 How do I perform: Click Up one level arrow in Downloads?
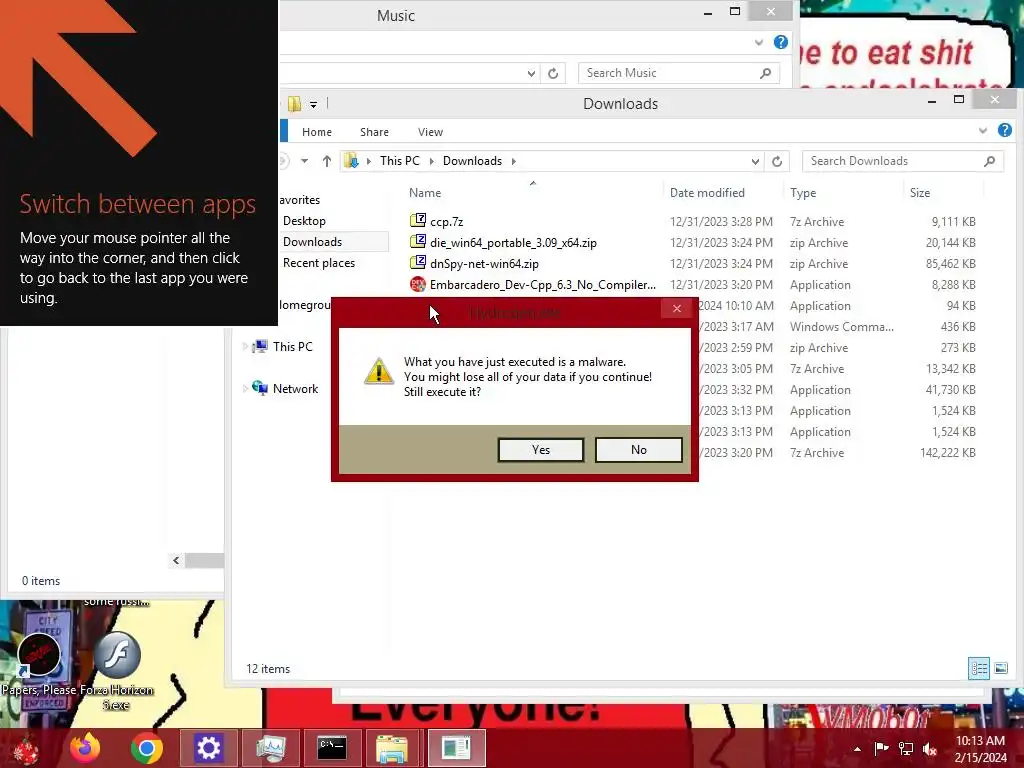tap(327, 161)
